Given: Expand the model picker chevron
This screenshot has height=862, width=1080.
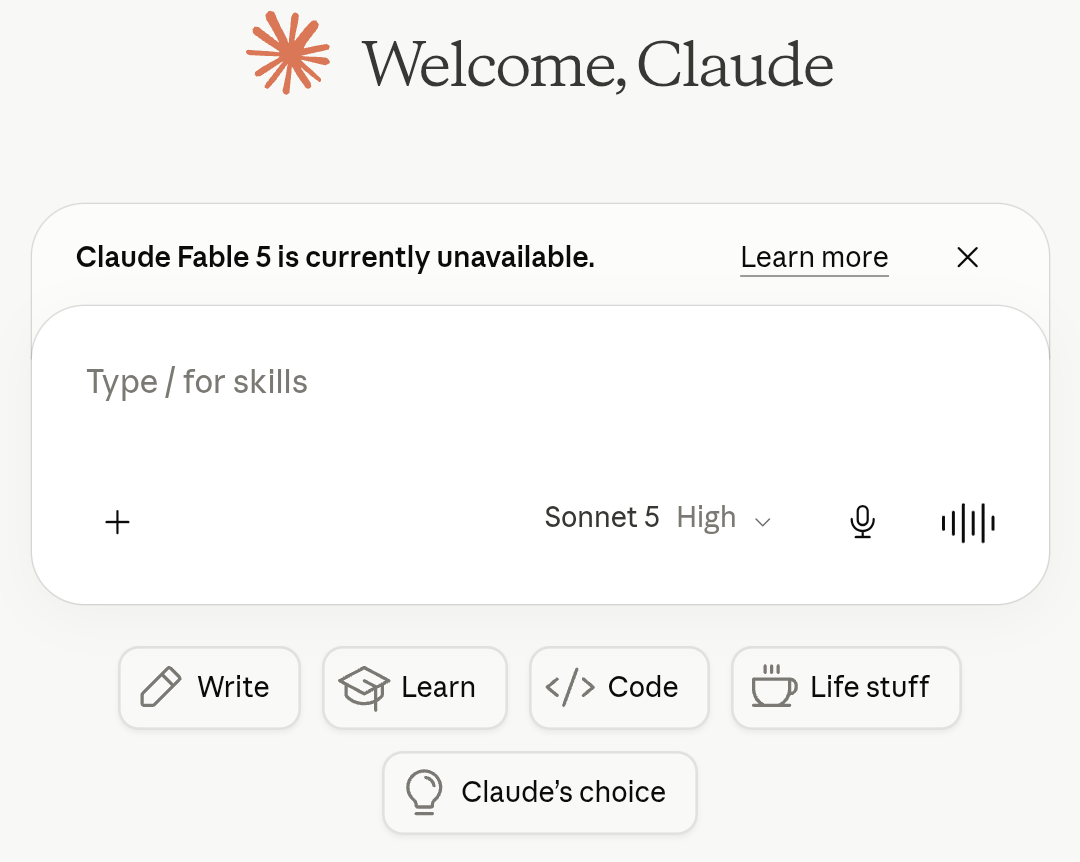Looking at the screenshot, I should click(x=762, y=522).
